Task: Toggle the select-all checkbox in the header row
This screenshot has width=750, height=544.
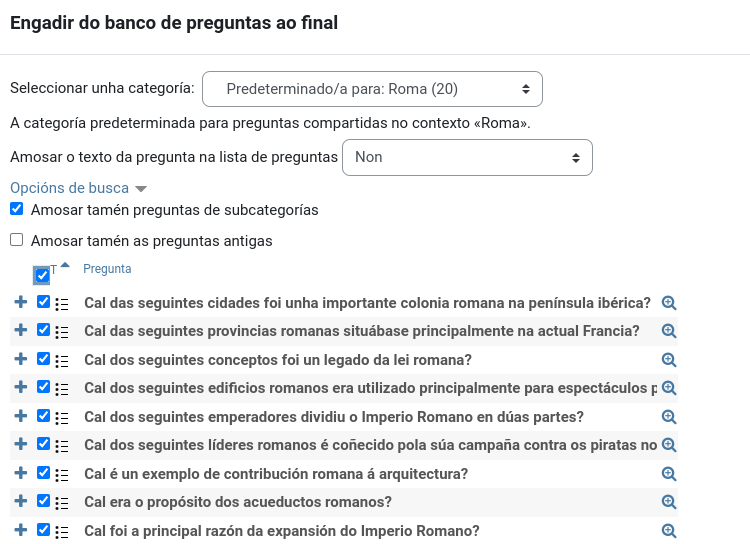Action: tap(42, 276)
